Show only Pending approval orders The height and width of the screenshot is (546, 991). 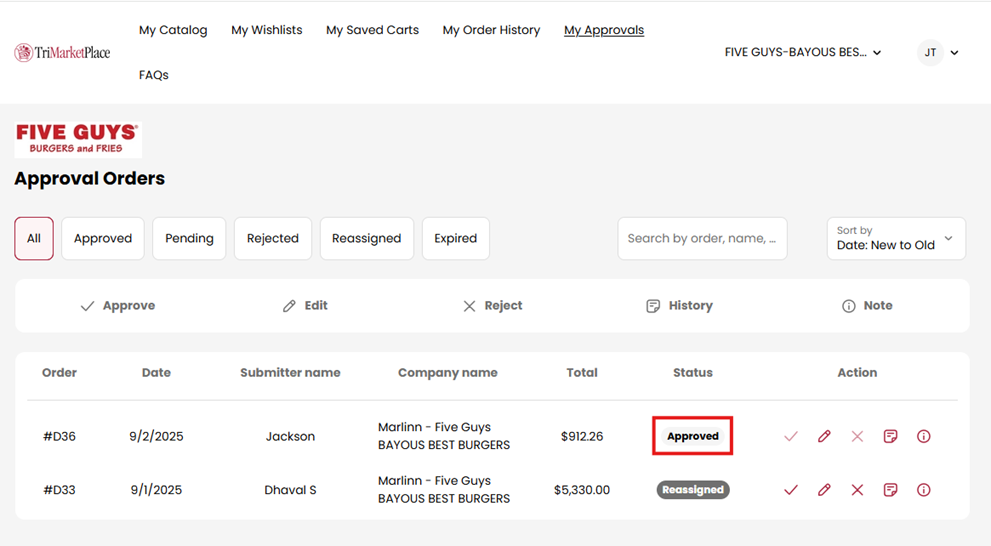click(189, 239)
